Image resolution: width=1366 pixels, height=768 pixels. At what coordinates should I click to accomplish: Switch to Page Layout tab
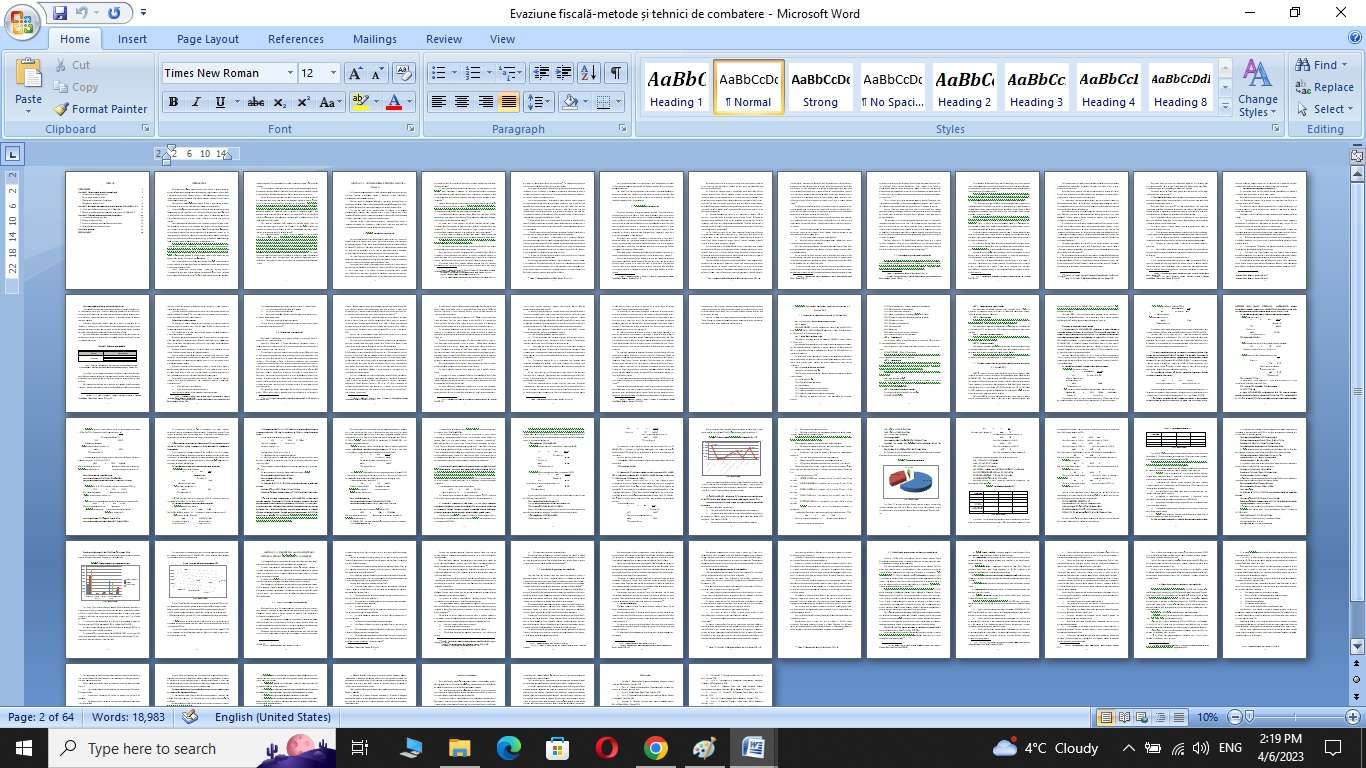208,39
